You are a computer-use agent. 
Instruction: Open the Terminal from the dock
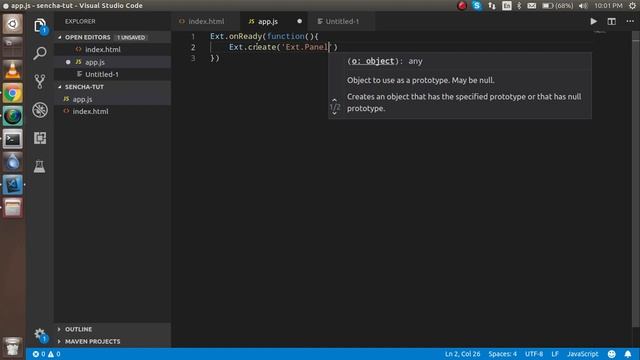pos(13,139)
